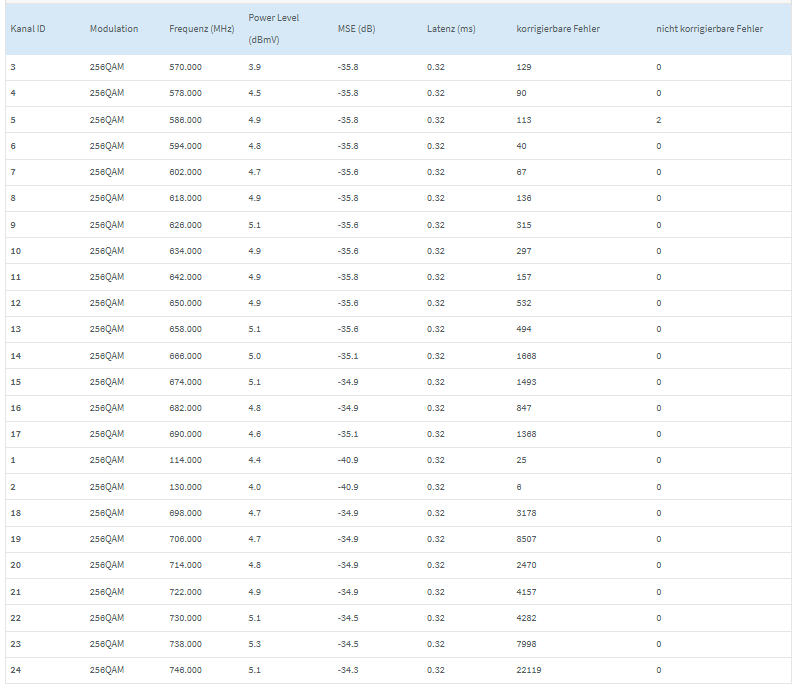Click correctable errors value 7998
801x691 pixels.
[526, 644]
